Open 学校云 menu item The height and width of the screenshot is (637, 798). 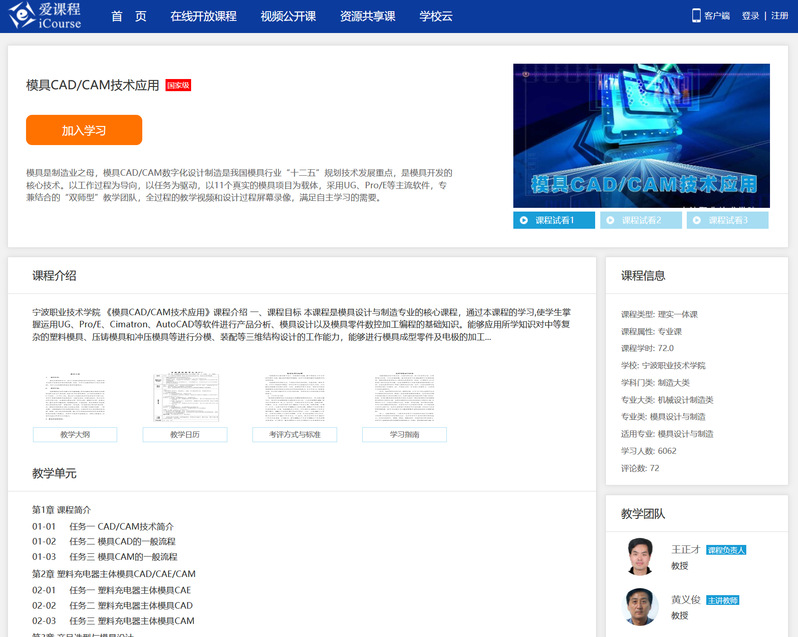[x=436, y=16]
